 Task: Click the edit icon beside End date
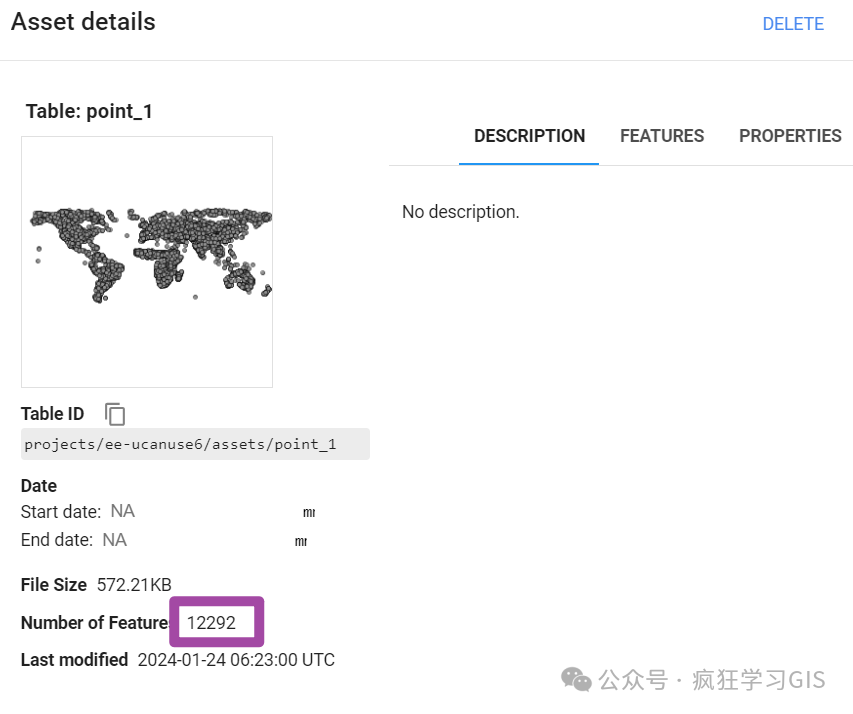301,541
